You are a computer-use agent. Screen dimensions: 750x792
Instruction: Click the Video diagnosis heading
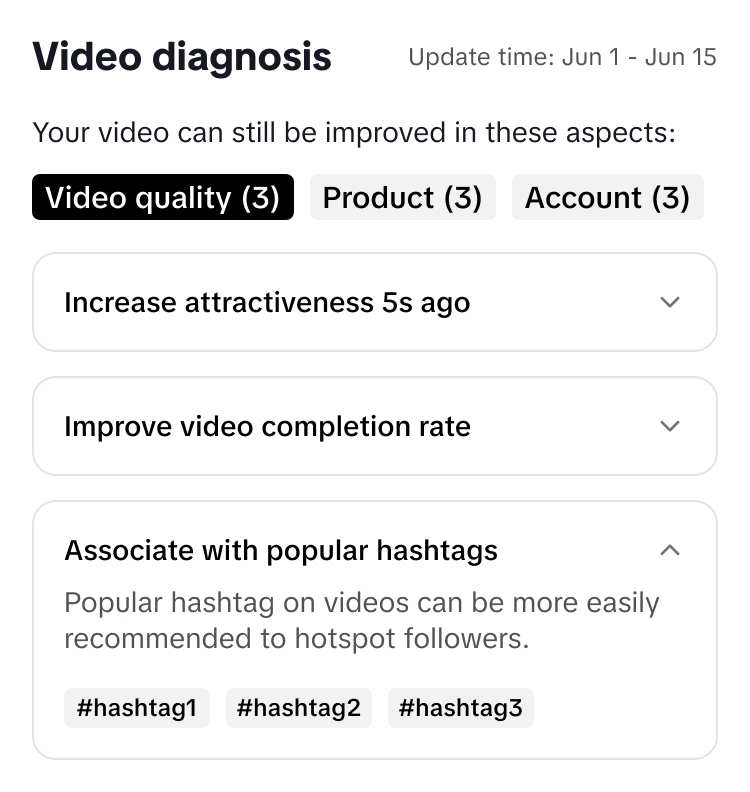[182, 57]
